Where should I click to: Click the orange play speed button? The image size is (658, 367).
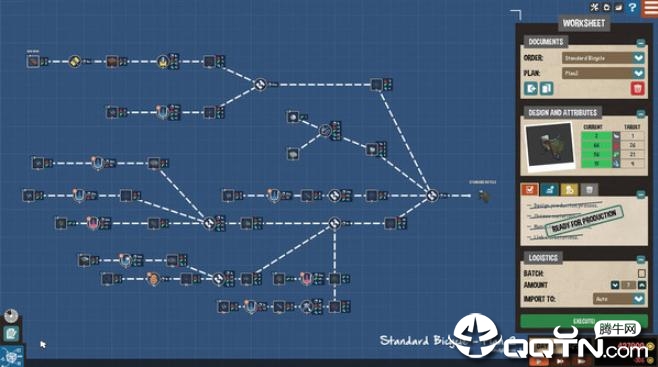[x=539, y=361]
